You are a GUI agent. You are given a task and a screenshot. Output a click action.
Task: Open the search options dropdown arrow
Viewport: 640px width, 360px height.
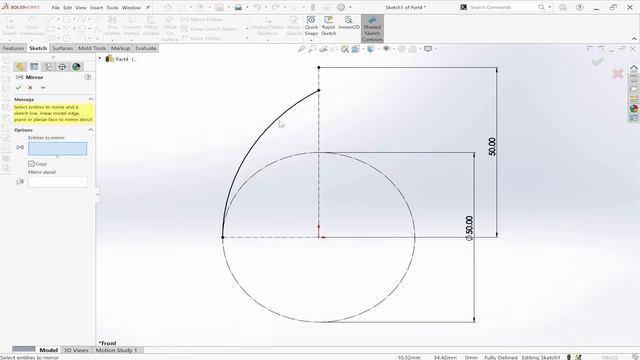click(x=549, y=7)
